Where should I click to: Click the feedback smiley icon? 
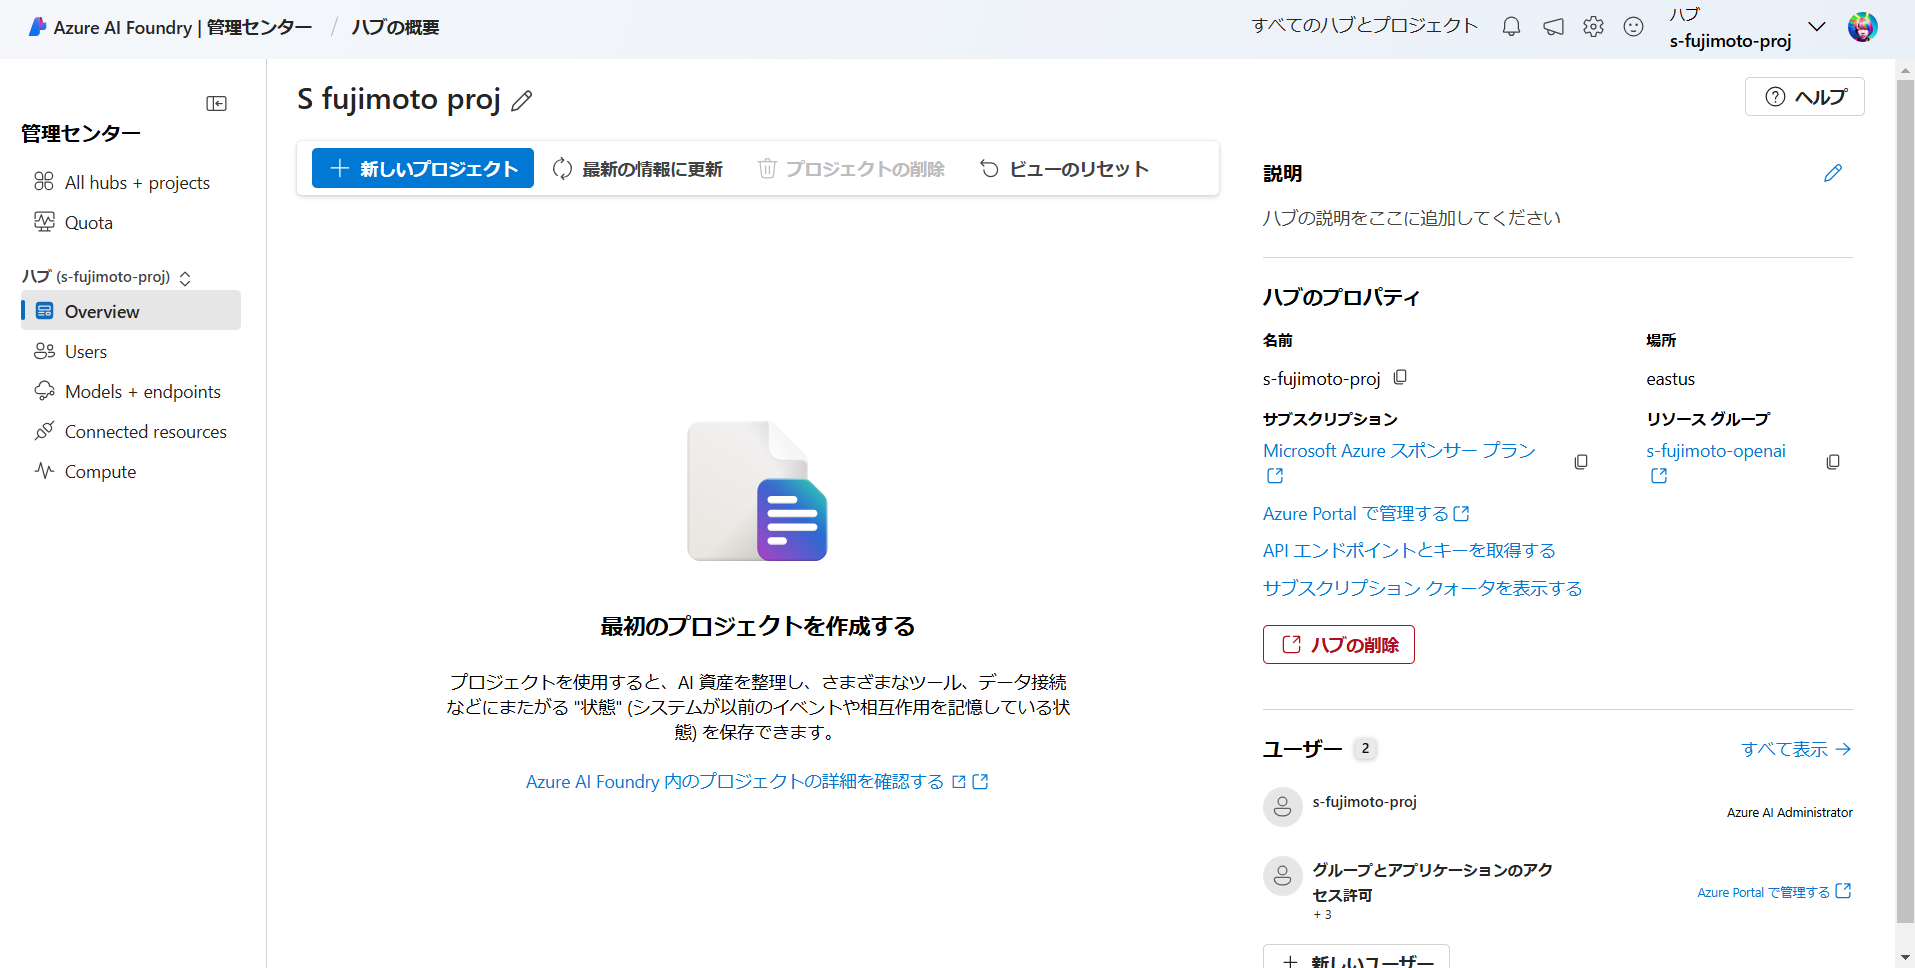[x=1633, y=27]
